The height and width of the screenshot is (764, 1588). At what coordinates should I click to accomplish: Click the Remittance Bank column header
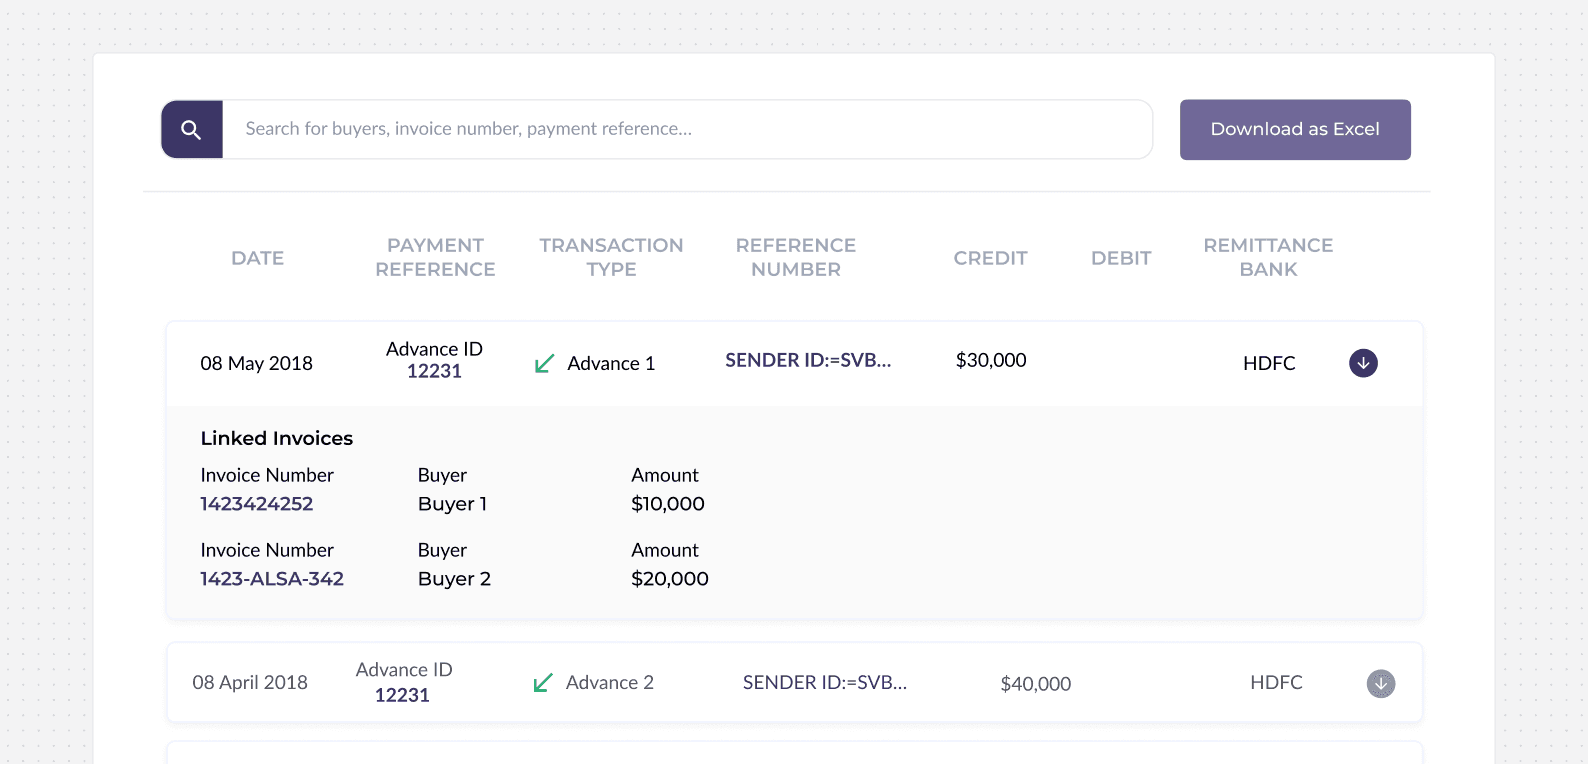tap(1268, 258)
